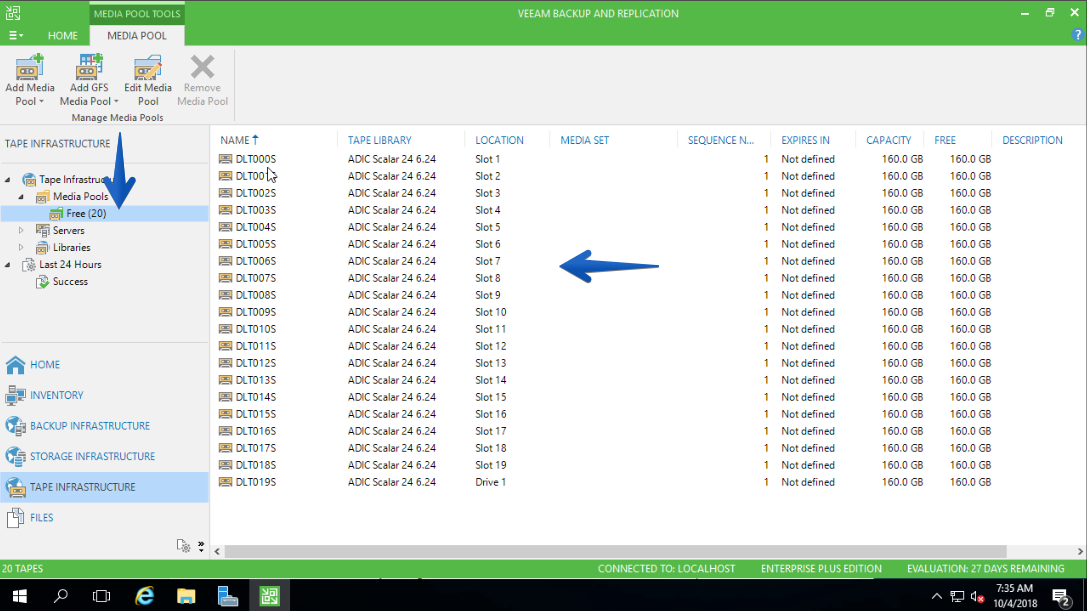Image resolution: width=1087 pixels, height=611 pixels.
Task: Open the INVENTORY view
Action: 104,395
